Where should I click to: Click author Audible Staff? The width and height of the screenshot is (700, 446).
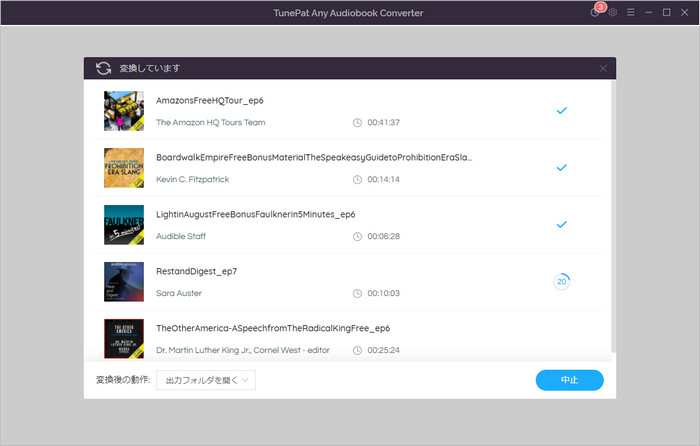point(181,236)
